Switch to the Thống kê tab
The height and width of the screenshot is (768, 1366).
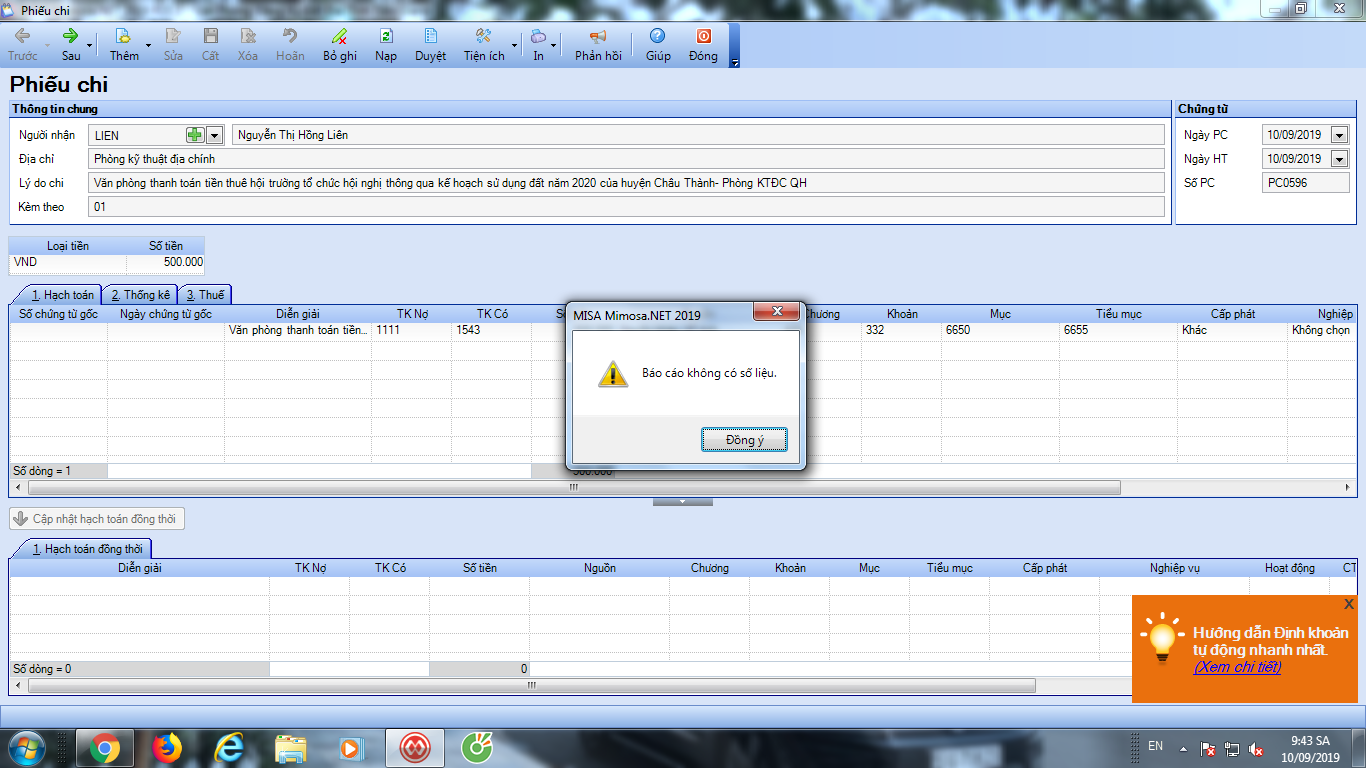140,295
